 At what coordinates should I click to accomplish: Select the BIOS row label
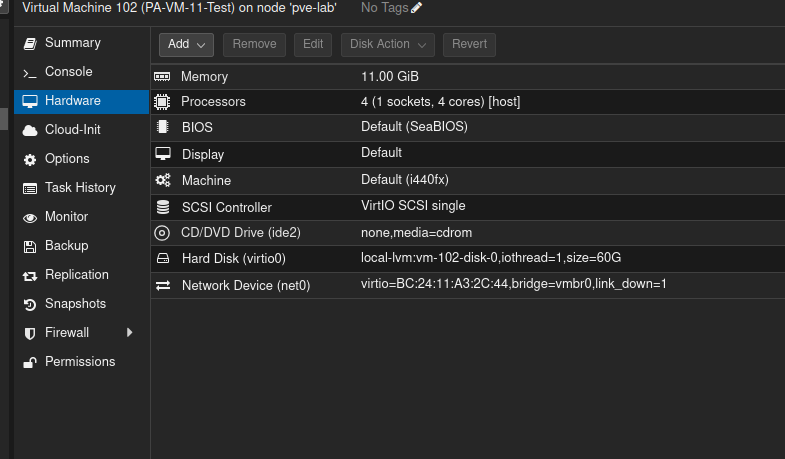coord(197,127)
